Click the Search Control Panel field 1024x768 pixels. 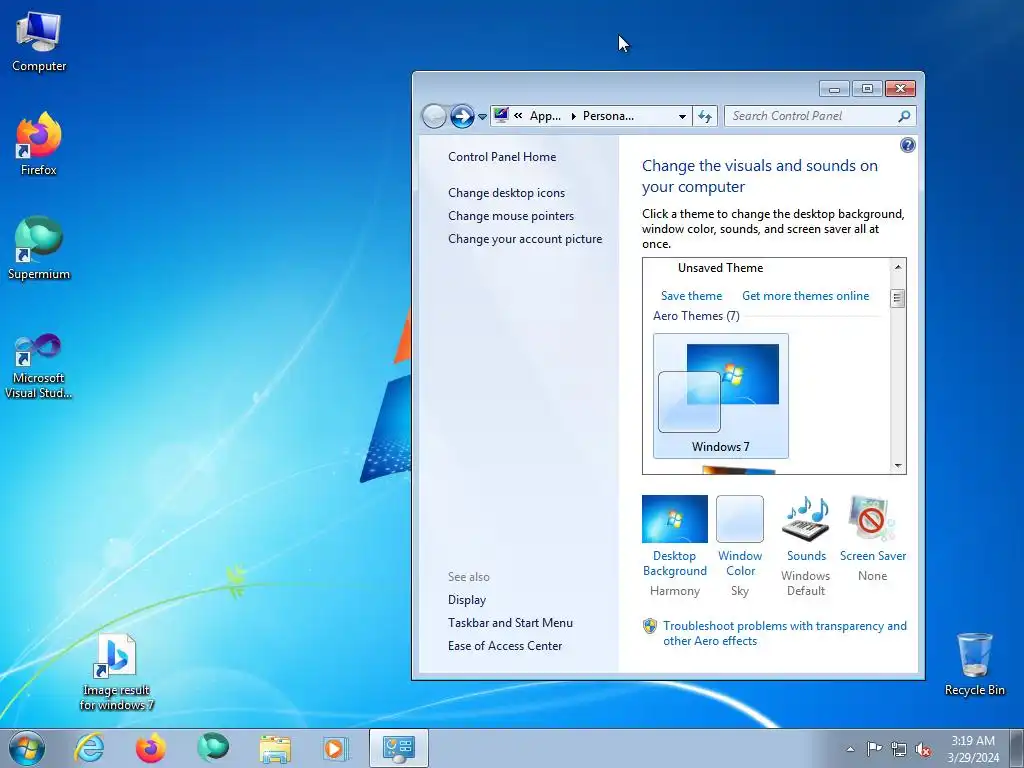coord(810,116)
